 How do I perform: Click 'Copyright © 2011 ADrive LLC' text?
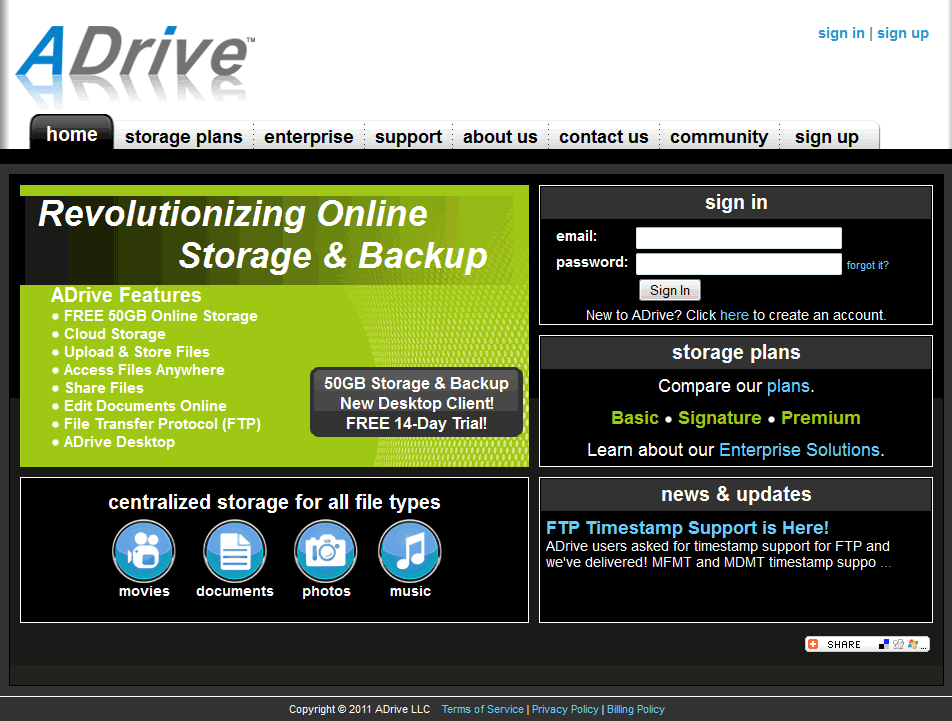click(x=359, y=709)
